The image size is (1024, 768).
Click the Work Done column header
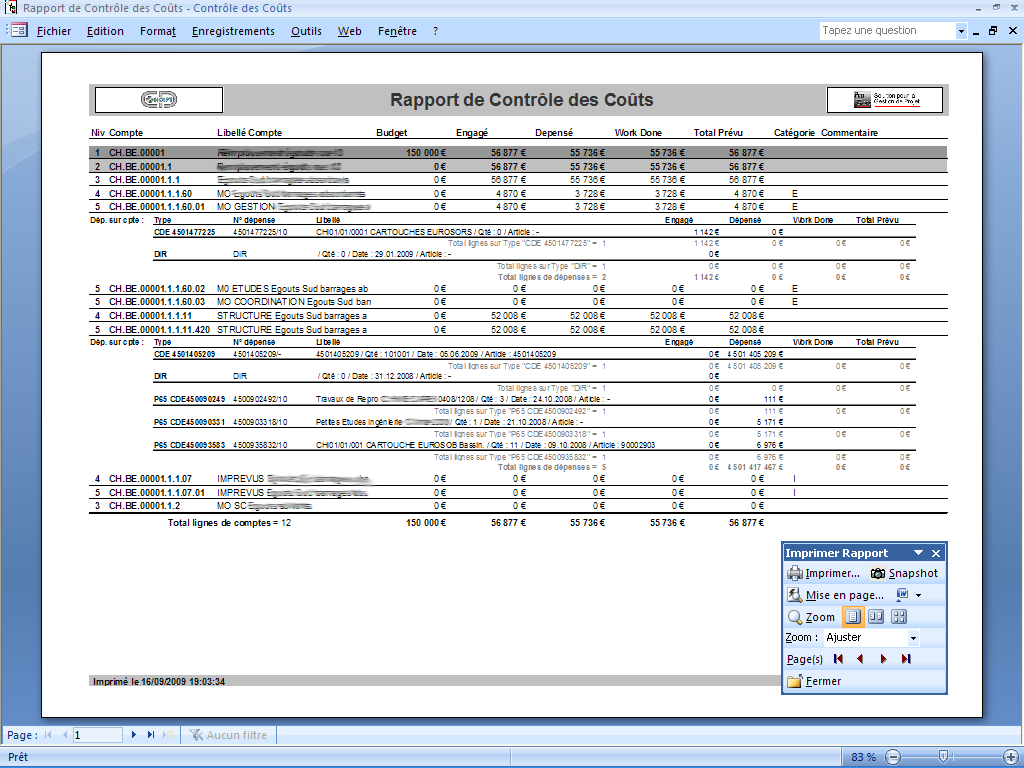pyautogui.click(x=638, y=133)
